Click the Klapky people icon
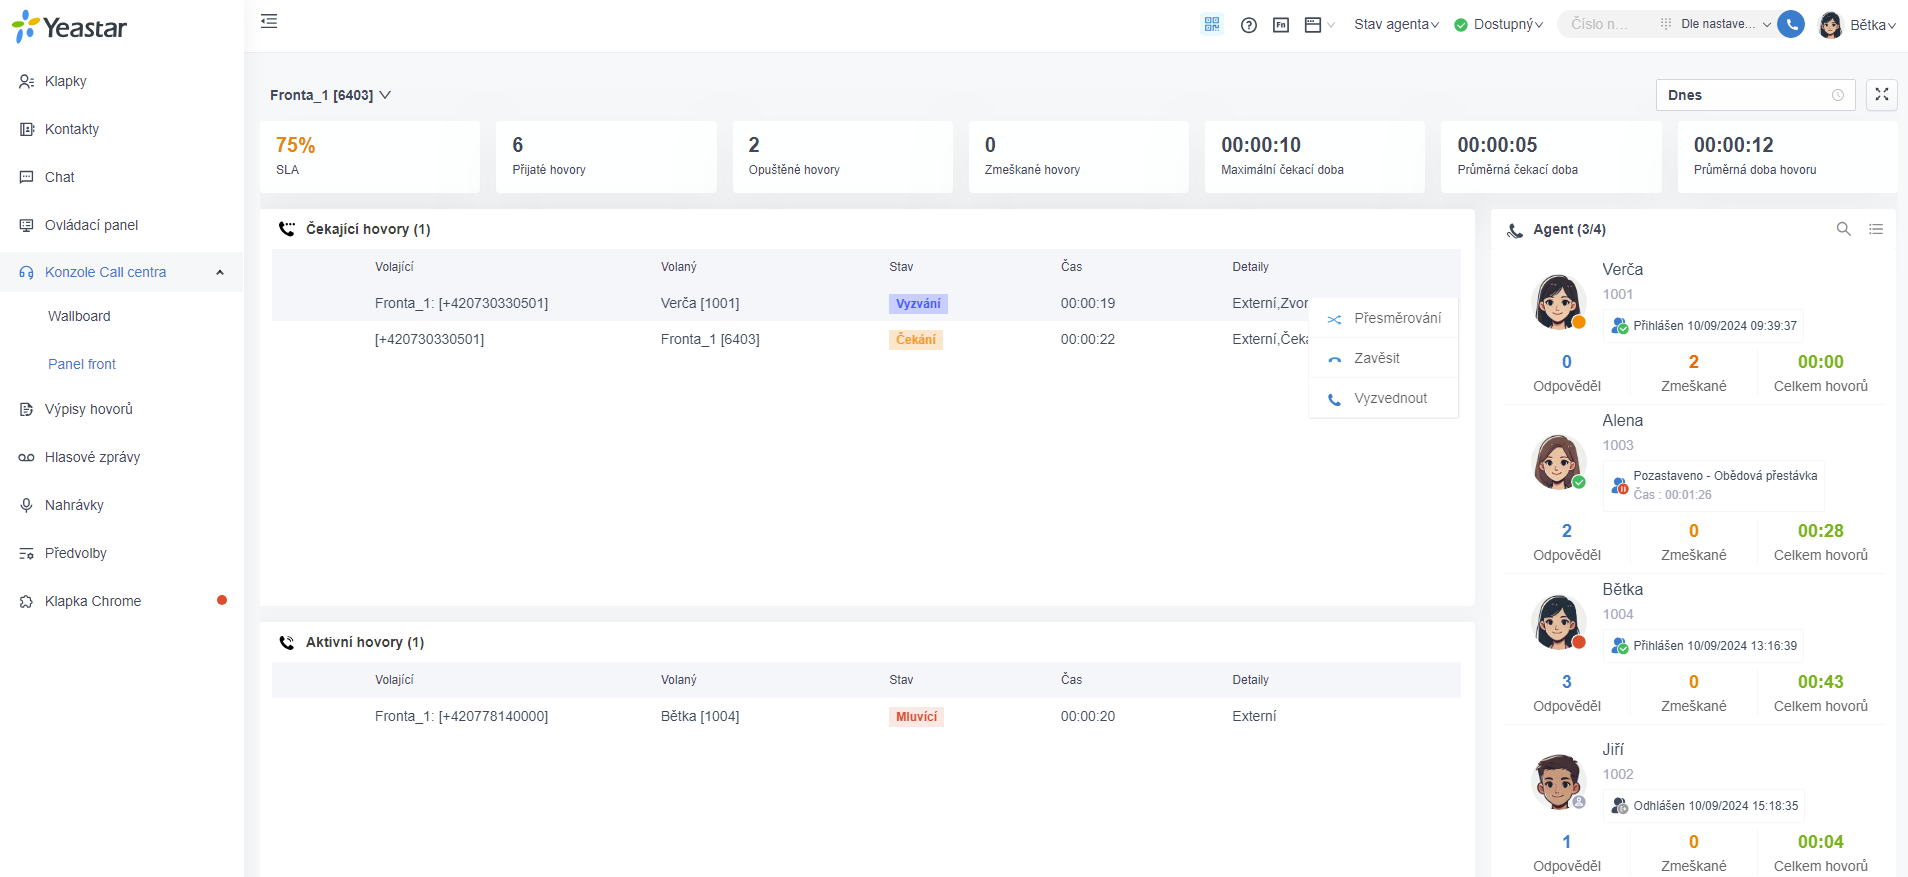Image resolution: width=1908 pixels, height=877 pixels. coord(27,81)
